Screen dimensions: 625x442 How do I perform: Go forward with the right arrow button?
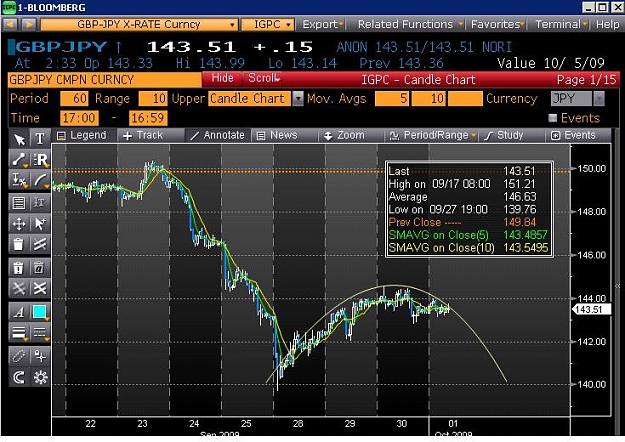29,24
